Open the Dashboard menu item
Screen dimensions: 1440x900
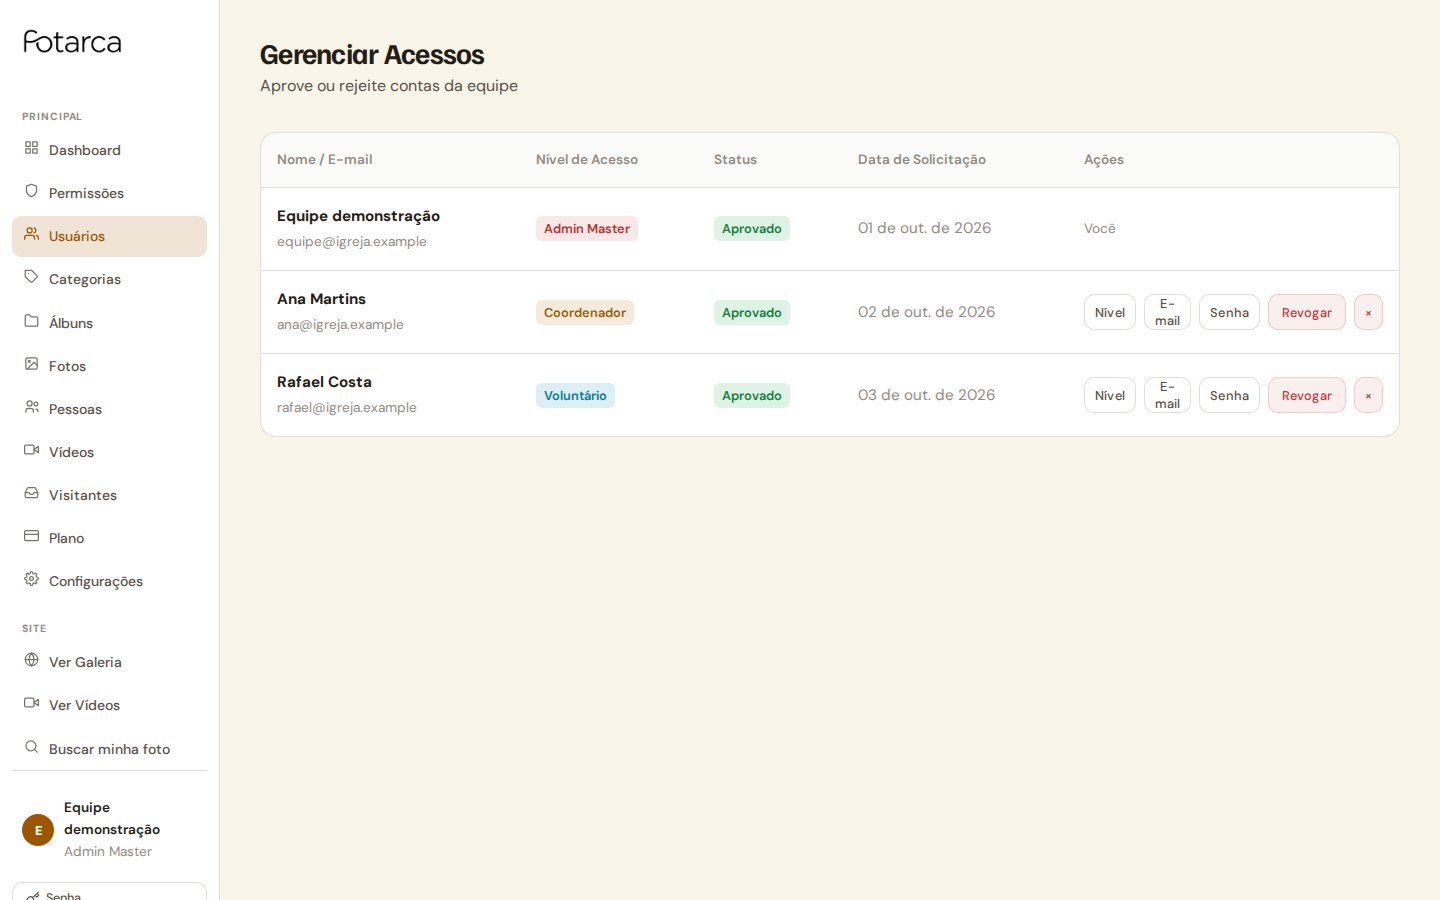click(109, 150)
